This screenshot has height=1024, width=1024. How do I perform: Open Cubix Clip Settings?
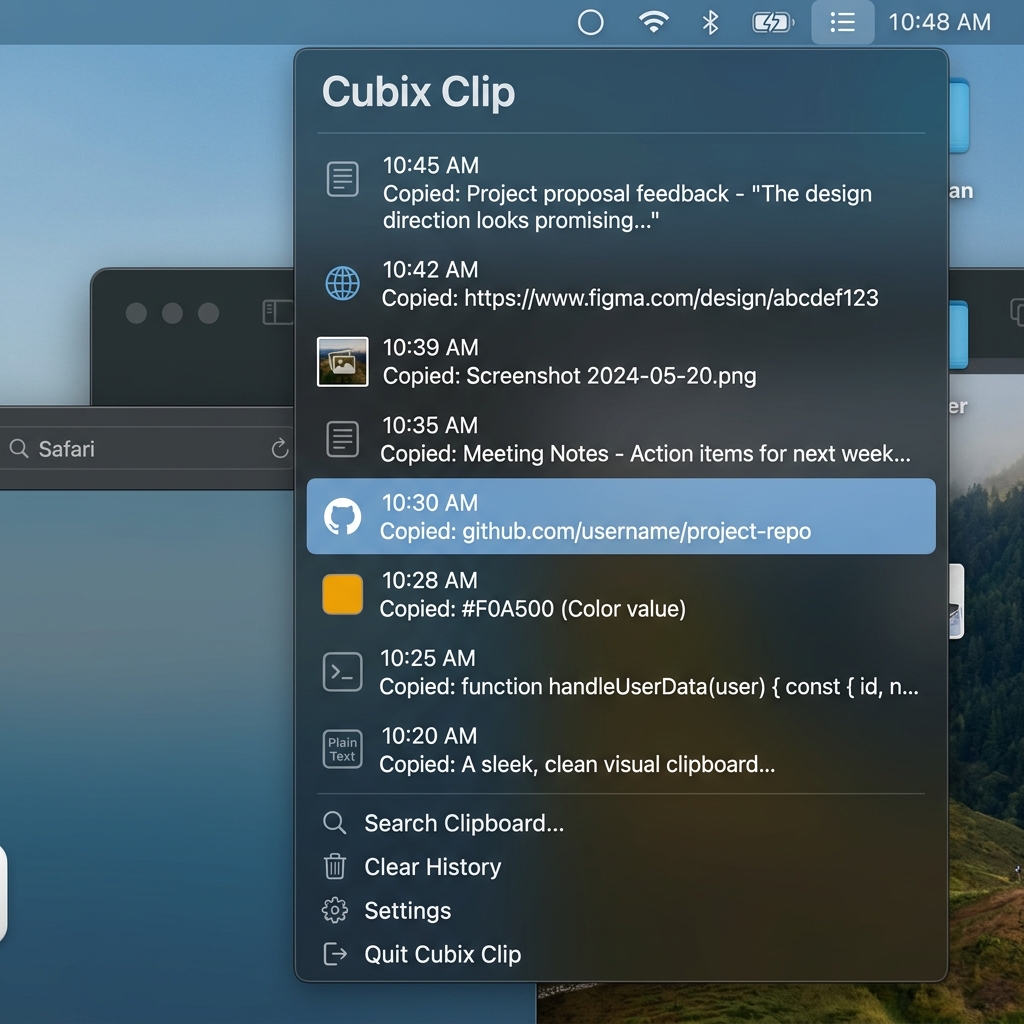pos(621,910)
